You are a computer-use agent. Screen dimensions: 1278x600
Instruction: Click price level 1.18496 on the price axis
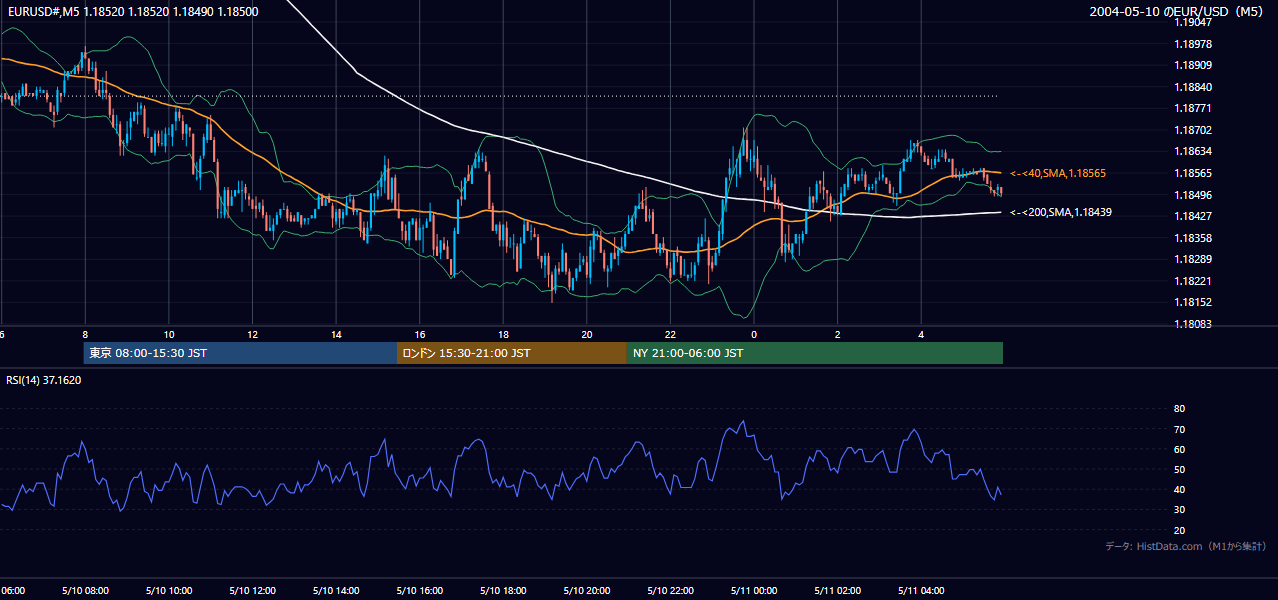(x=1192, y=195)
